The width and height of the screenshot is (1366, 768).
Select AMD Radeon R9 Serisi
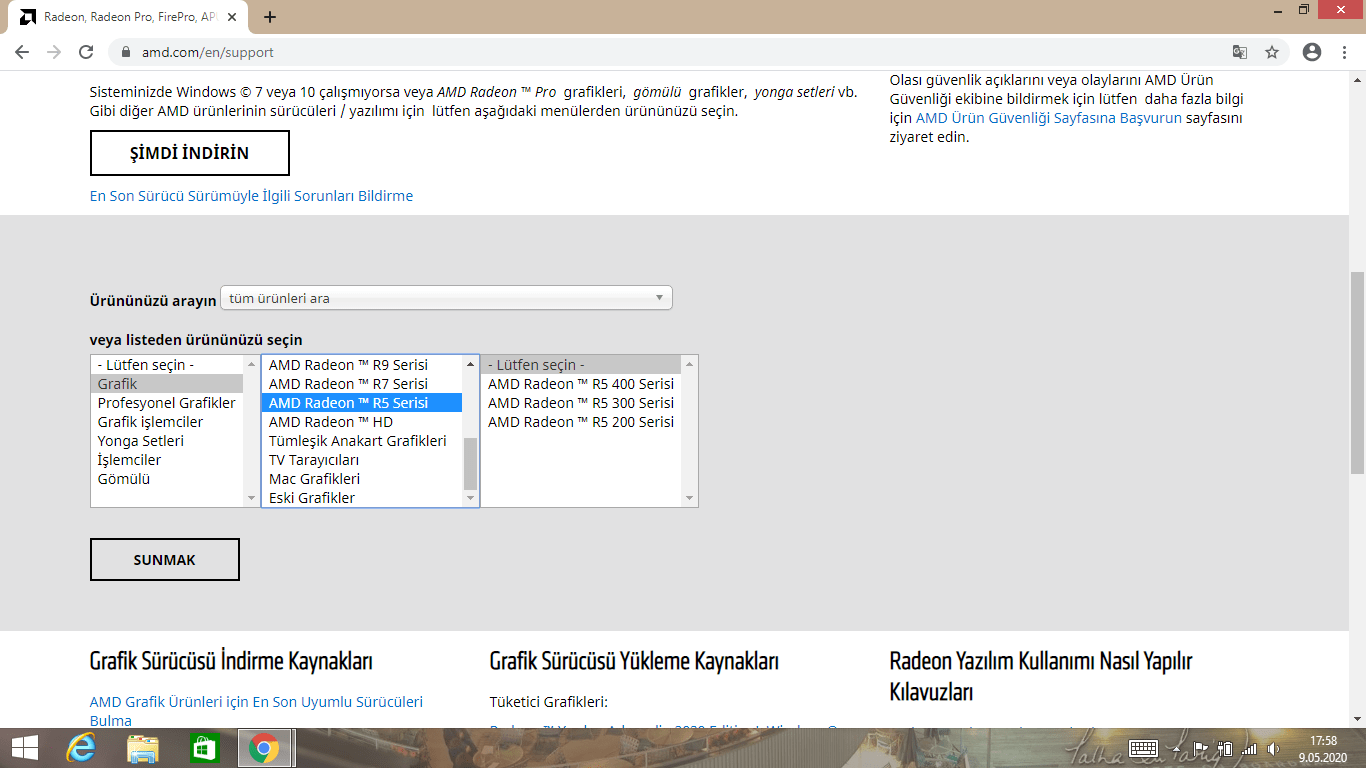tap(362, 365)
